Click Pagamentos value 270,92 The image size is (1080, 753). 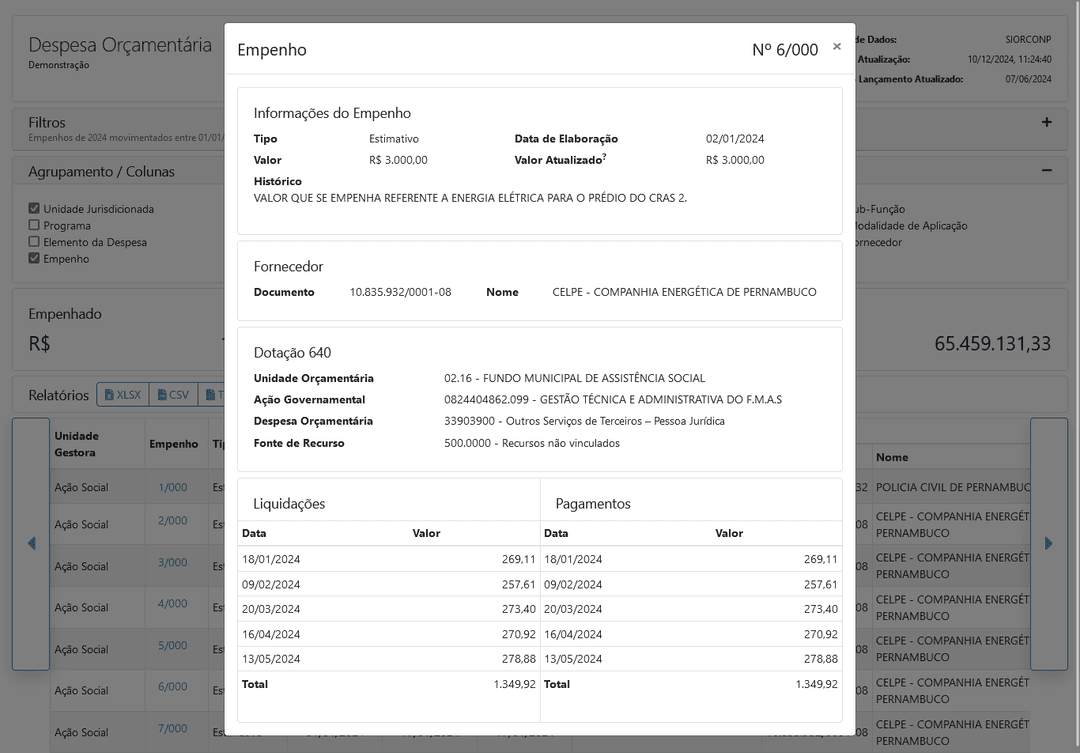point(821,634)
